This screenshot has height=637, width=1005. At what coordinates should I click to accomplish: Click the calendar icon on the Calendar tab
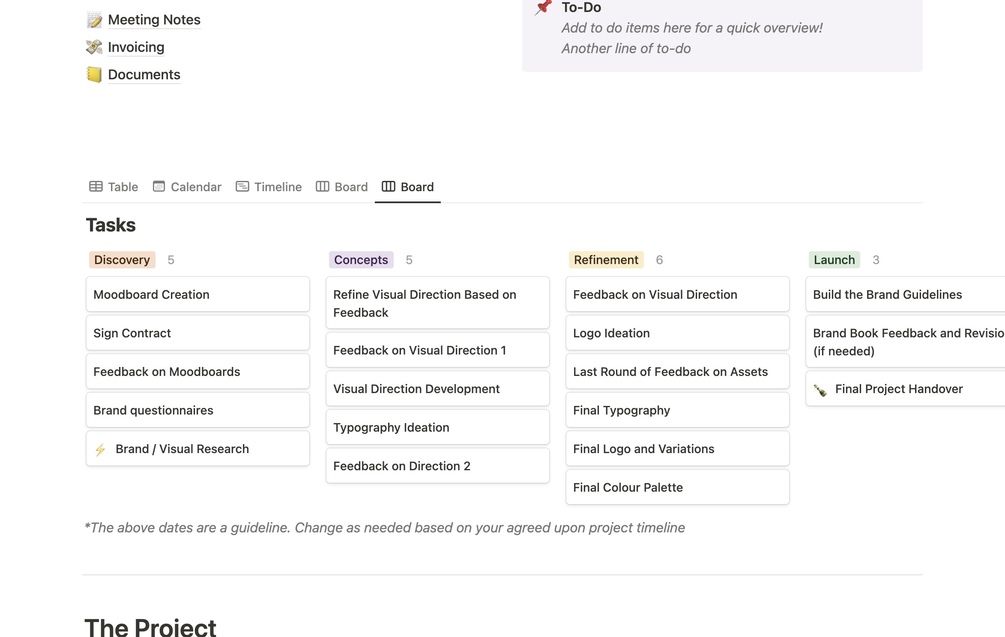tap(159, 186)
